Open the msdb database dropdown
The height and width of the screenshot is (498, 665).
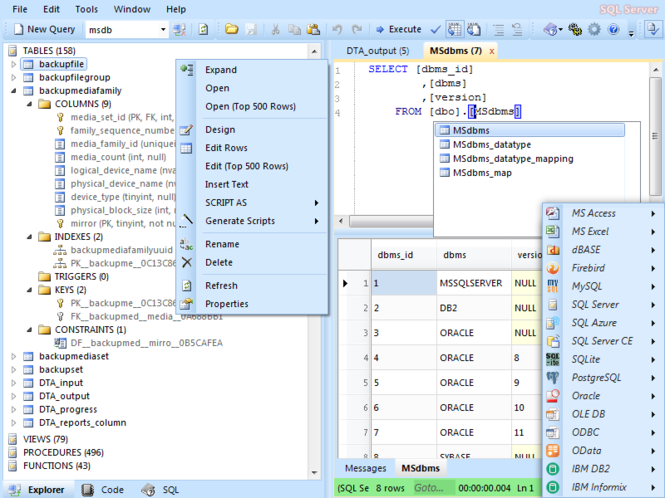pyautogui.click(x=163, y=30)
